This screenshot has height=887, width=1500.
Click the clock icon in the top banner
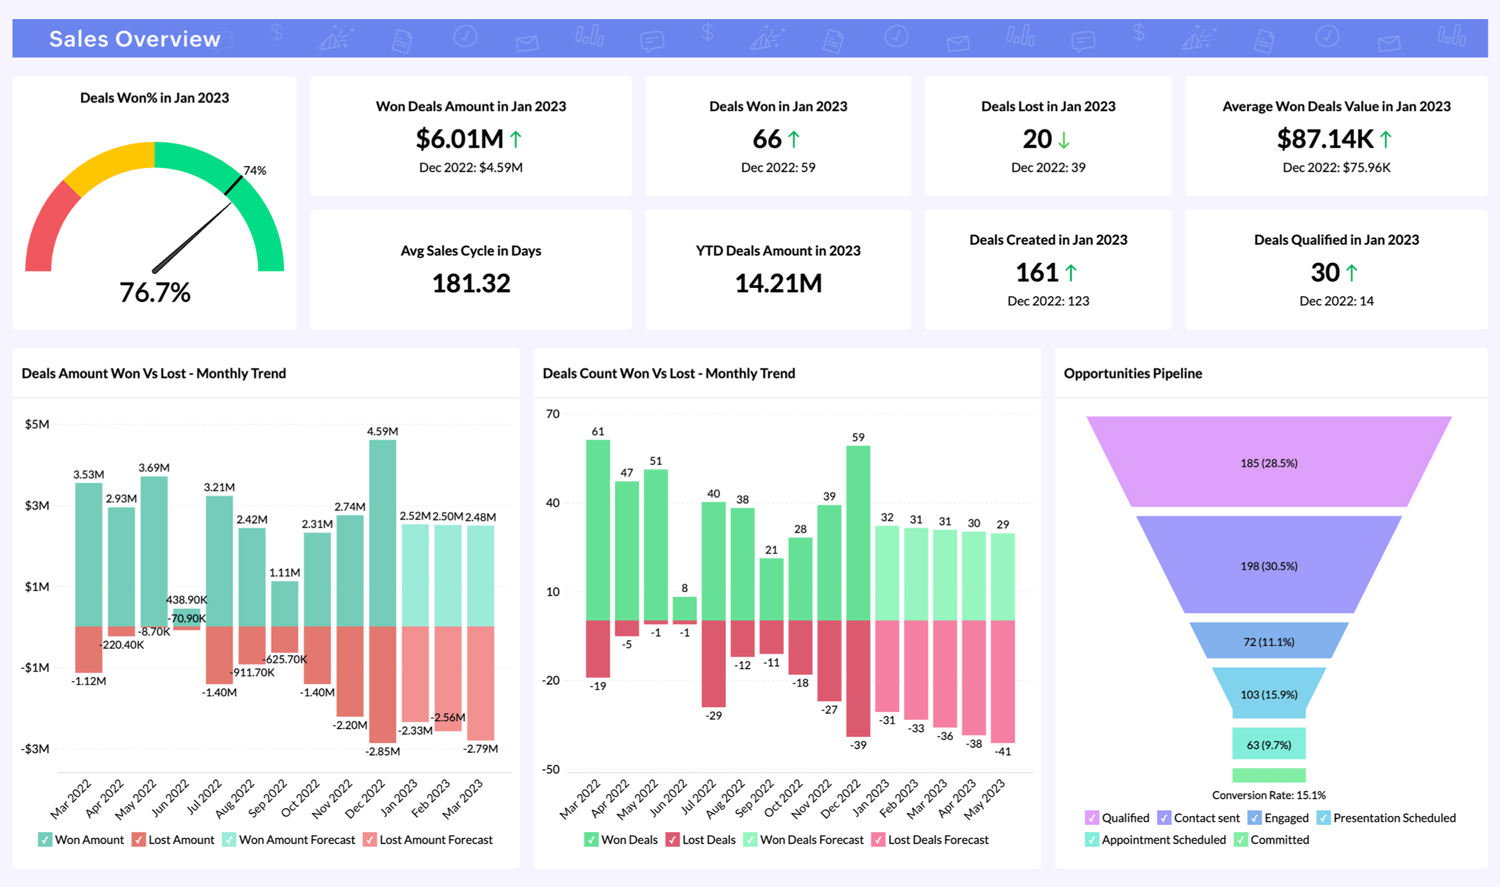(466, 35)
